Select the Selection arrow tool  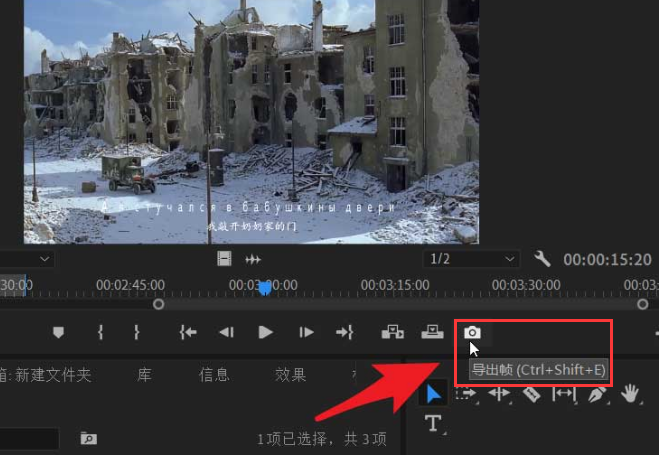pos(434,395)
